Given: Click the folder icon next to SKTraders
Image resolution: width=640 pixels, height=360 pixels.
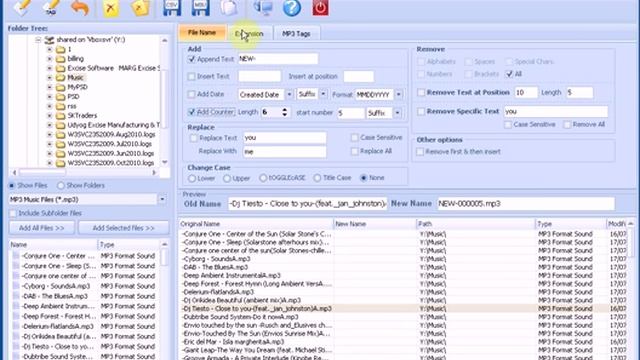Looking at the screenshot, I should 60,116.
